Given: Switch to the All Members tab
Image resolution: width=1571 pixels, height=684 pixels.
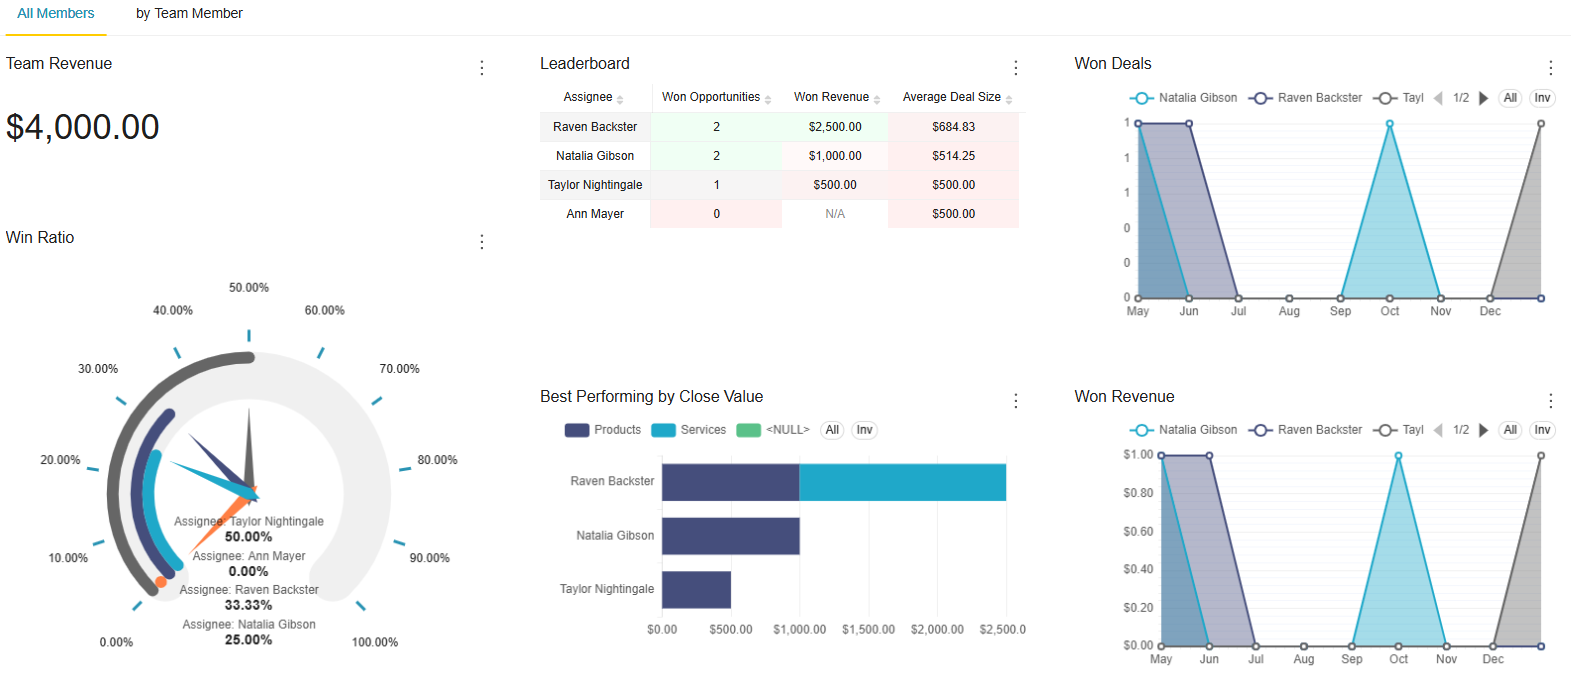Looking at the screenshot, I should click(x=56, y=14).
